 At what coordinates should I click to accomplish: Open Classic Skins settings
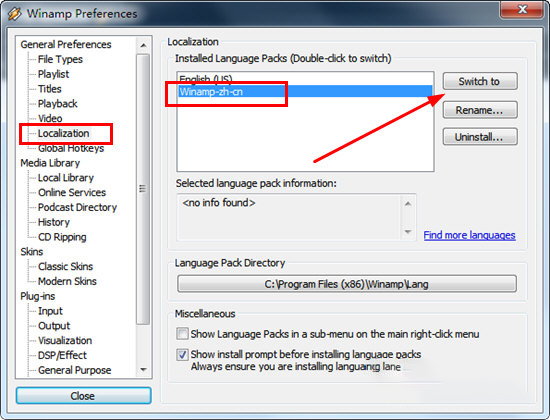(x=65, y=266)
